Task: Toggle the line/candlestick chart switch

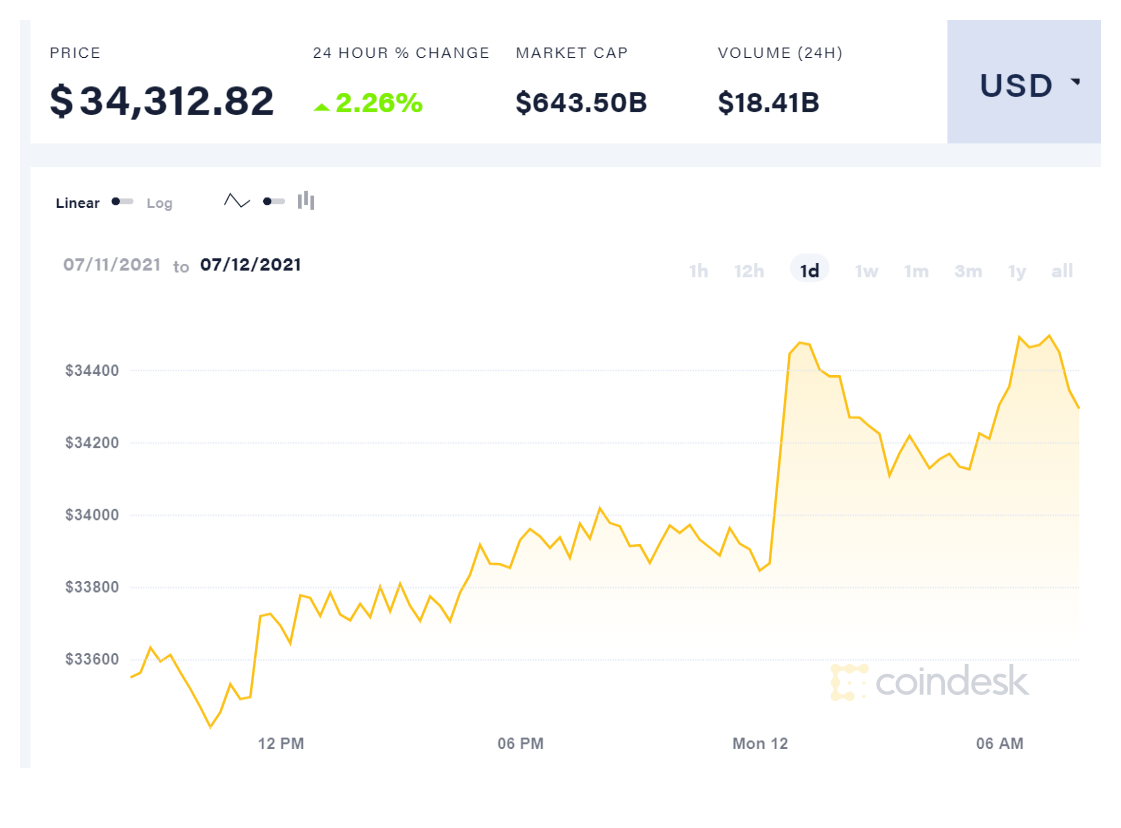Action: (x=273, y=201)
